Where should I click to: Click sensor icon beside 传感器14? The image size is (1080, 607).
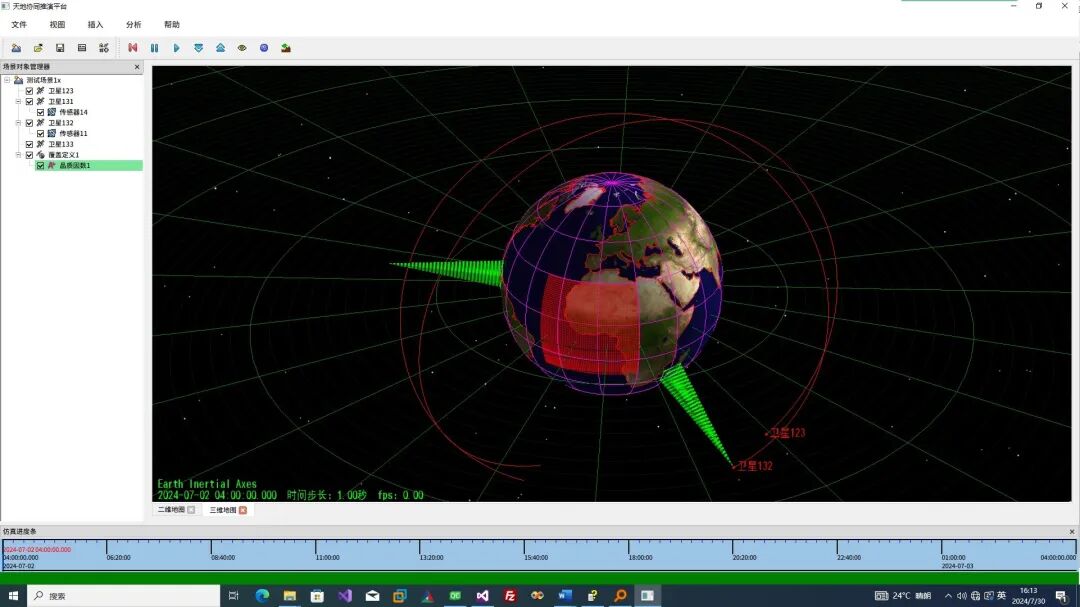click(x=52, y=112)
